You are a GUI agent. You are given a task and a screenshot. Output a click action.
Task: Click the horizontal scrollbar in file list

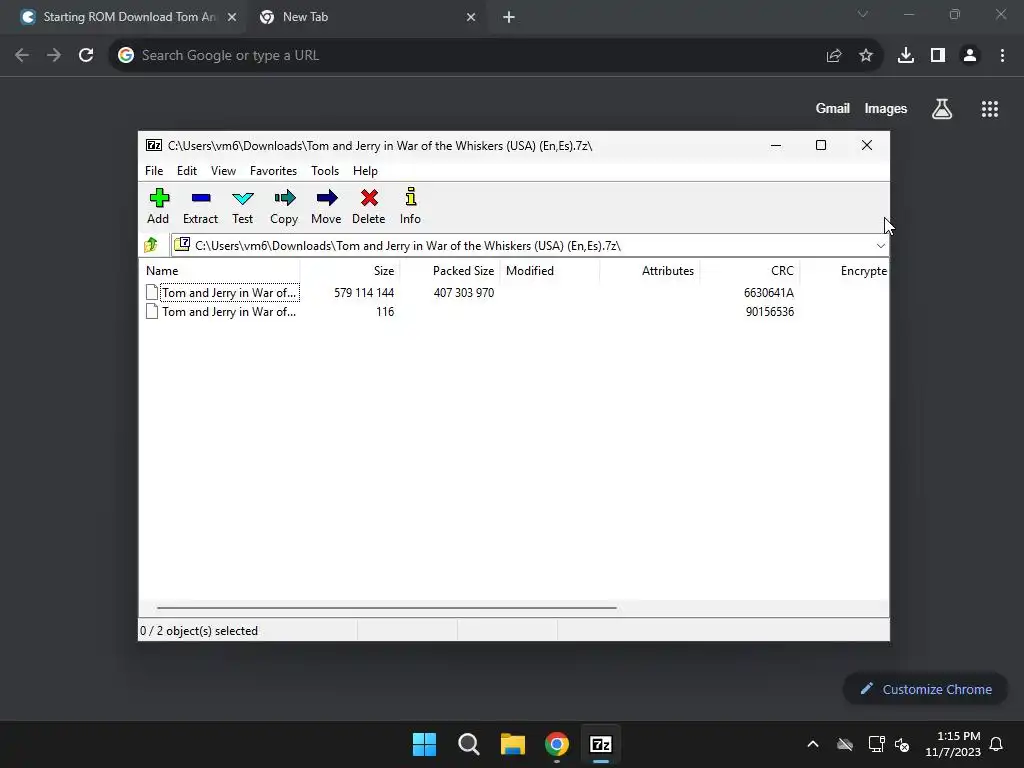(x=387, y=607)
